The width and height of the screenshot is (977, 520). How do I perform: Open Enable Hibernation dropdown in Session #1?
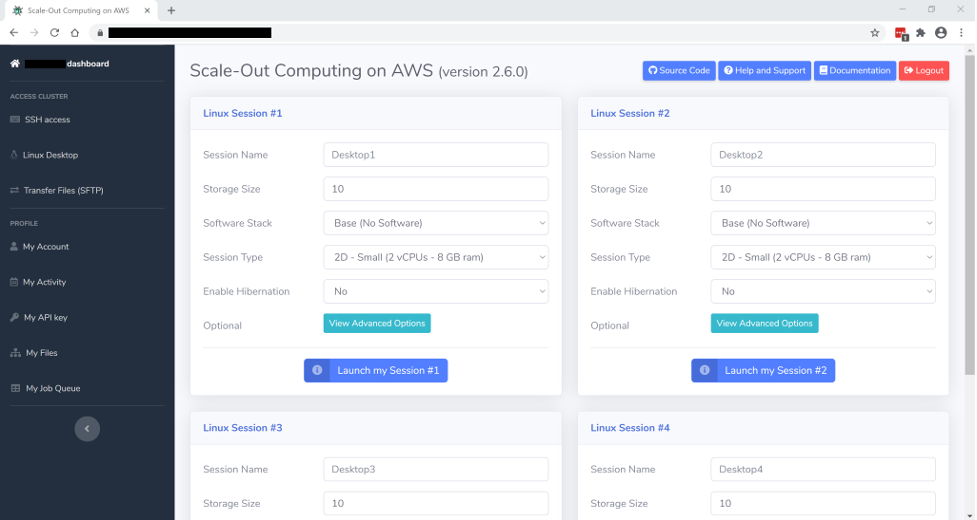pos(436,291)
